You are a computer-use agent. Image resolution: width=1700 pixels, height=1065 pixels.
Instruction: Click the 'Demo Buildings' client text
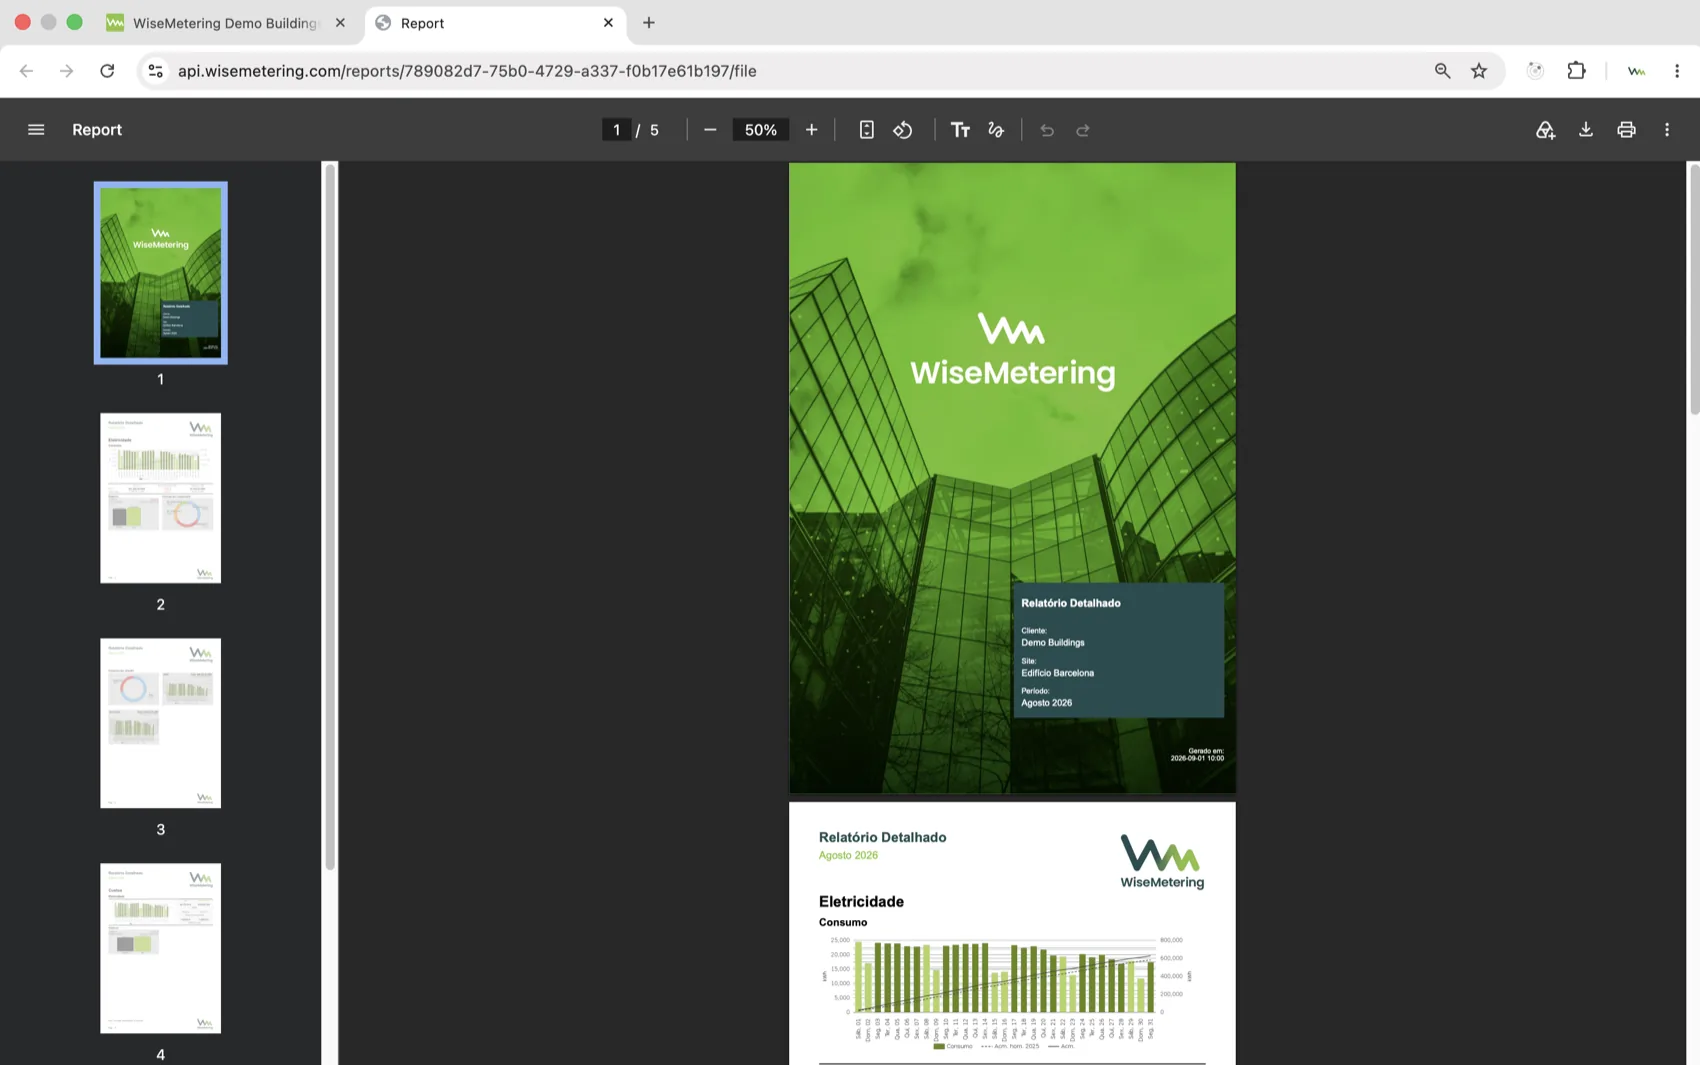(1052, 643)
